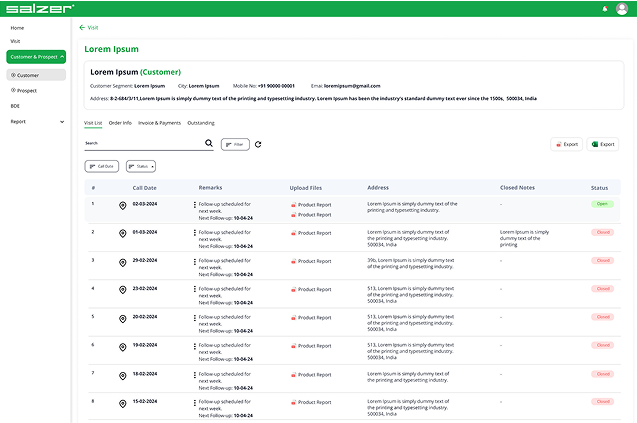
Task: Expand the Report sidebar menu
Action: [62, 121]
